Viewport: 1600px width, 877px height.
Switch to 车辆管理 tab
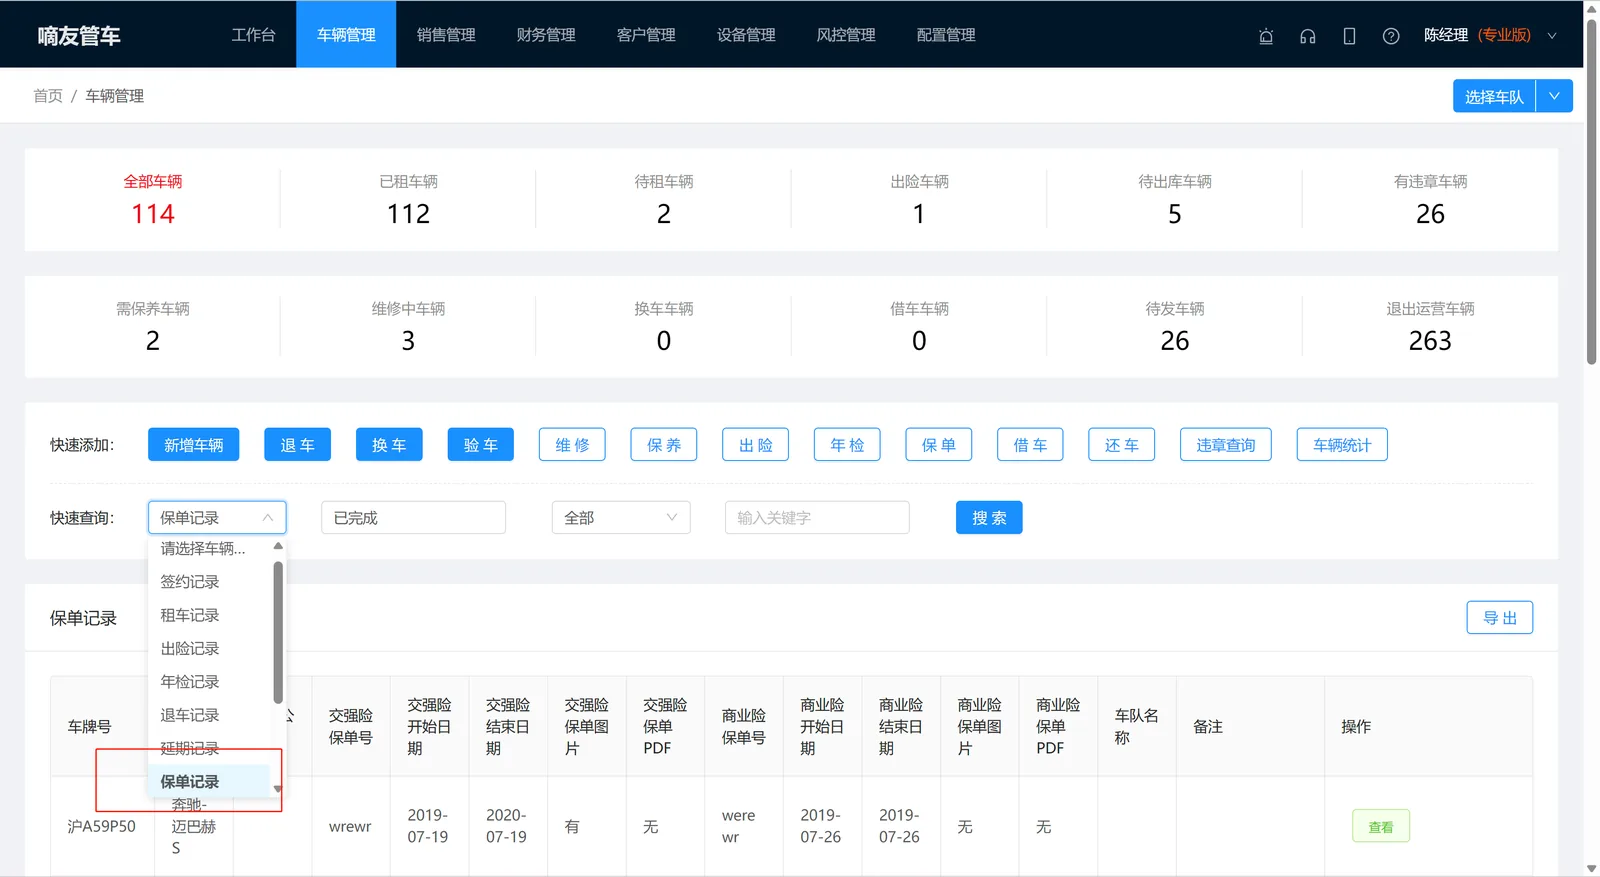346,34
